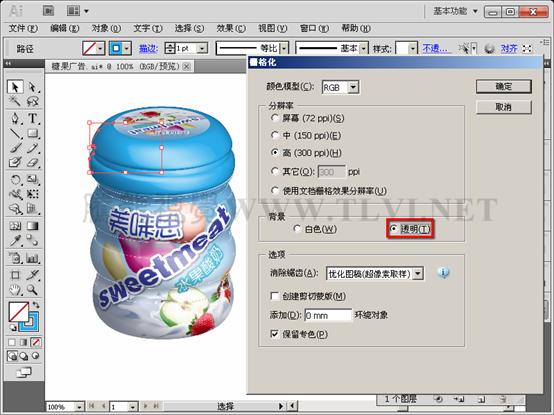This screenshot has width=554, height=415.
Task: Select the Paintbrush tool
Action: (x=15, y=148)
